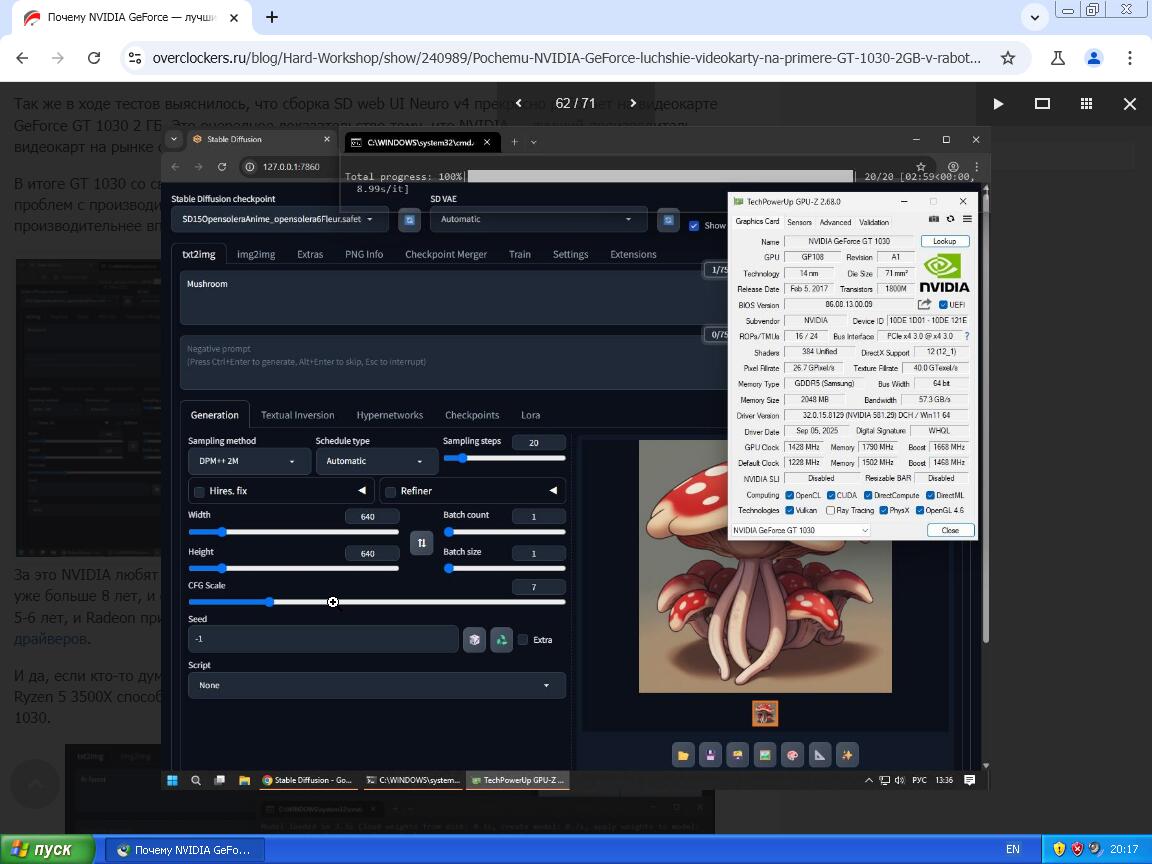The height and width of the screenshot is (864, 1152).
Task: Open the Advanced tab in GPU-Z
Action: point(835,222)
